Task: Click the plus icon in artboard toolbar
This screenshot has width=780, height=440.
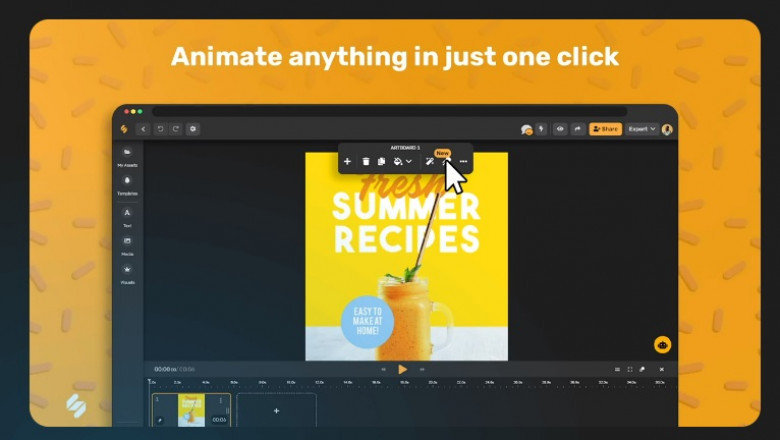Action: click(347, 161)
